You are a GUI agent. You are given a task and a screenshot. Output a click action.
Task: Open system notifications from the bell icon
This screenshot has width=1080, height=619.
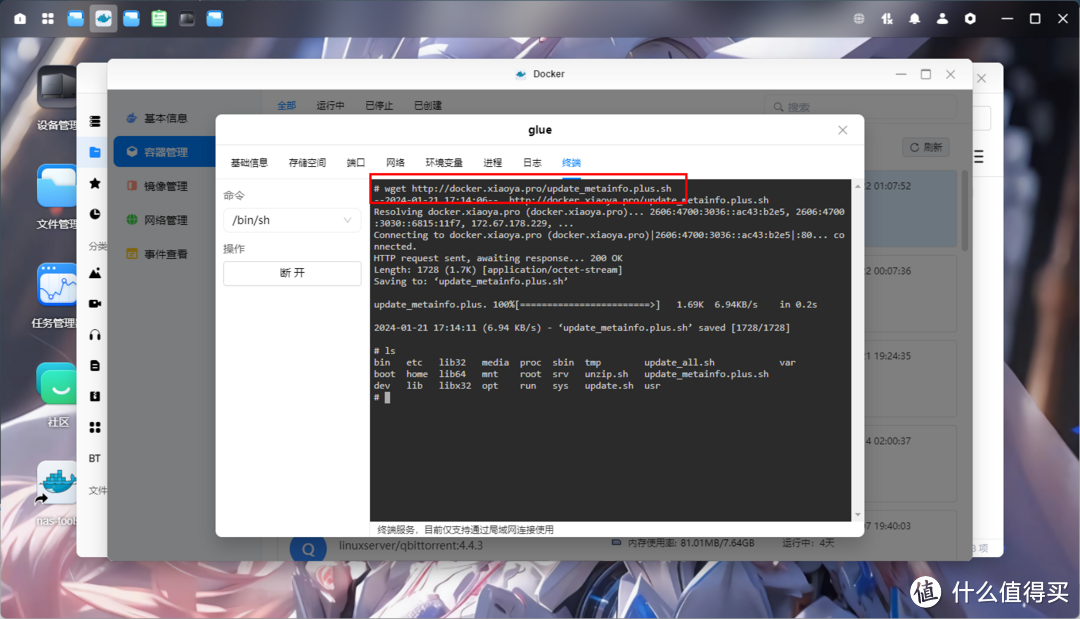click(x=914, y=17)
